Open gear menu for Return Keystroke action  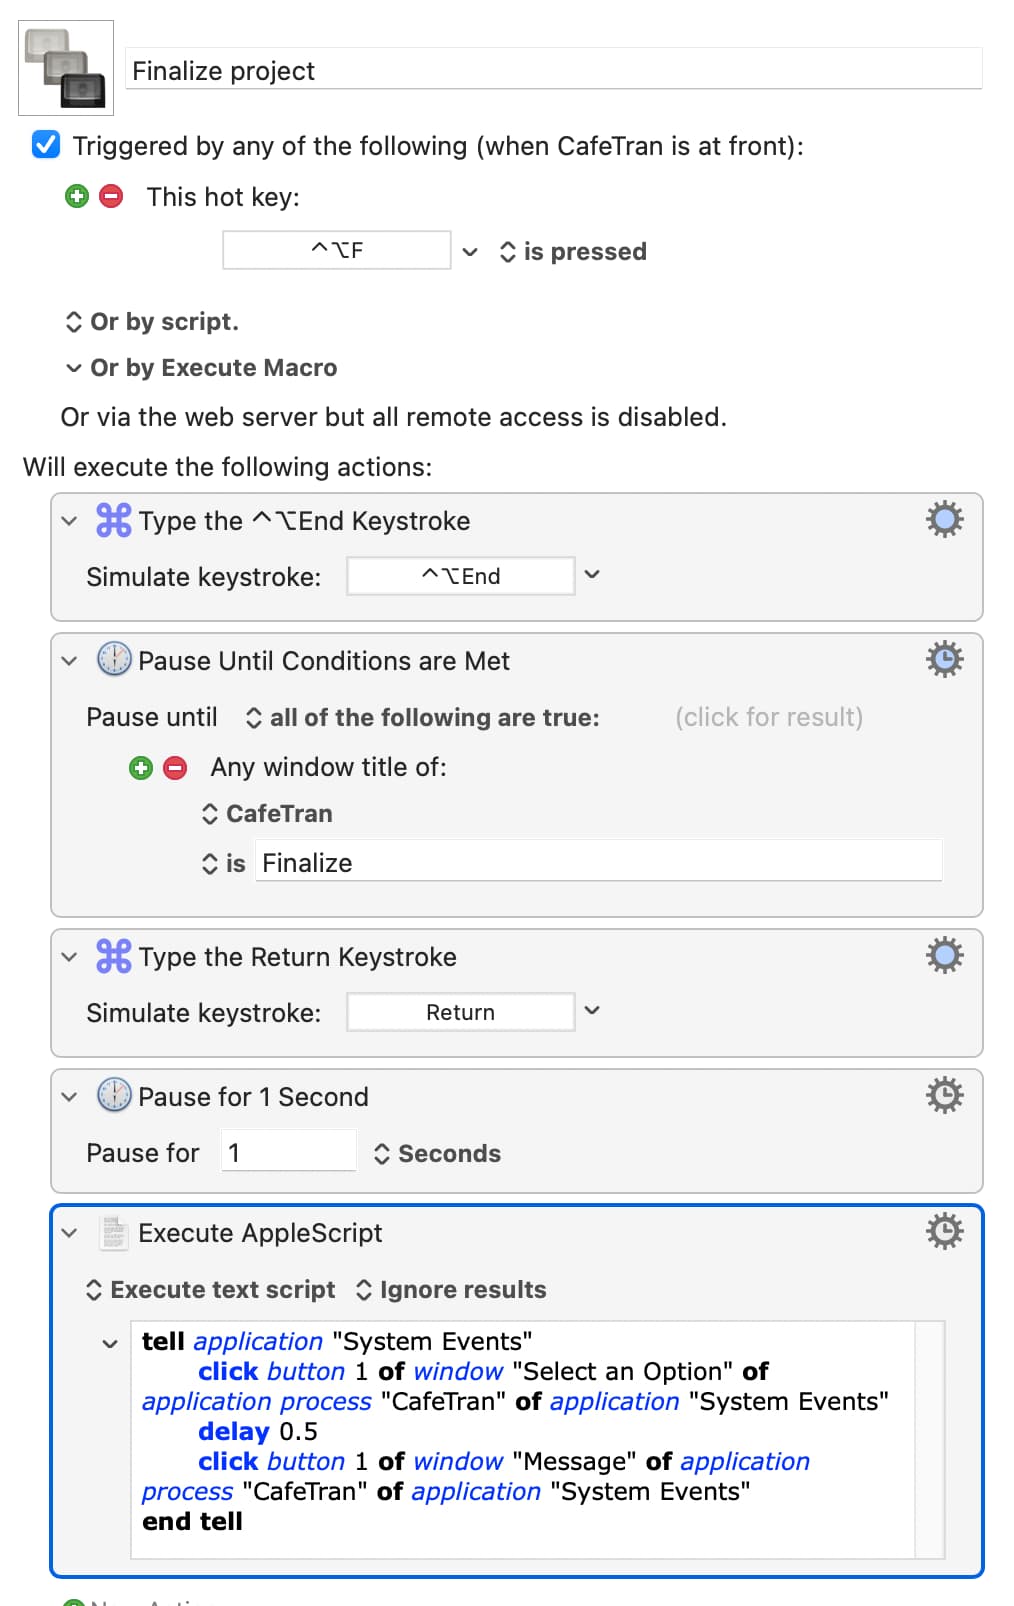click(x=944, y=955)
